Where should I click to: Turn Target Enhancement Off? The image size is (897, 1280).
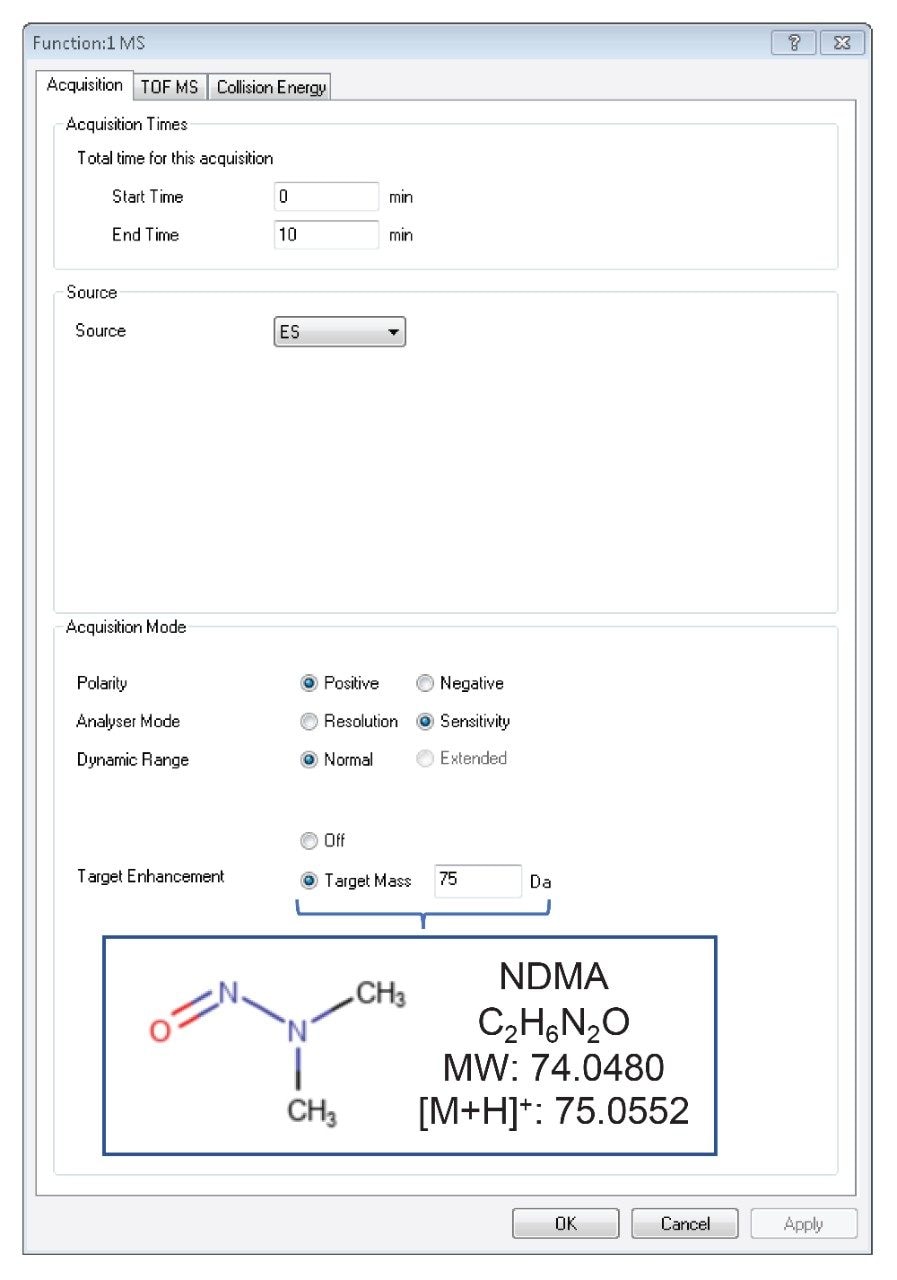309,841
